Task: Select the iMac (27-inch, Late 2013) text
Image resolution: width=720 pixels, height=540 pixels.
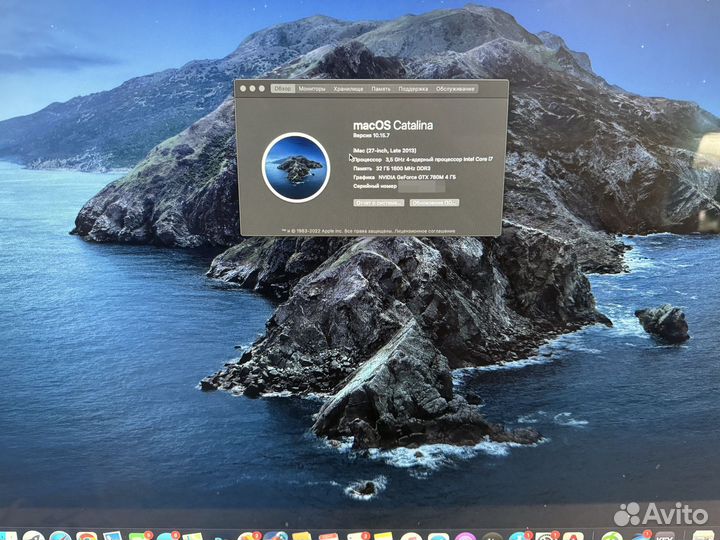Action: click(384, 150)
